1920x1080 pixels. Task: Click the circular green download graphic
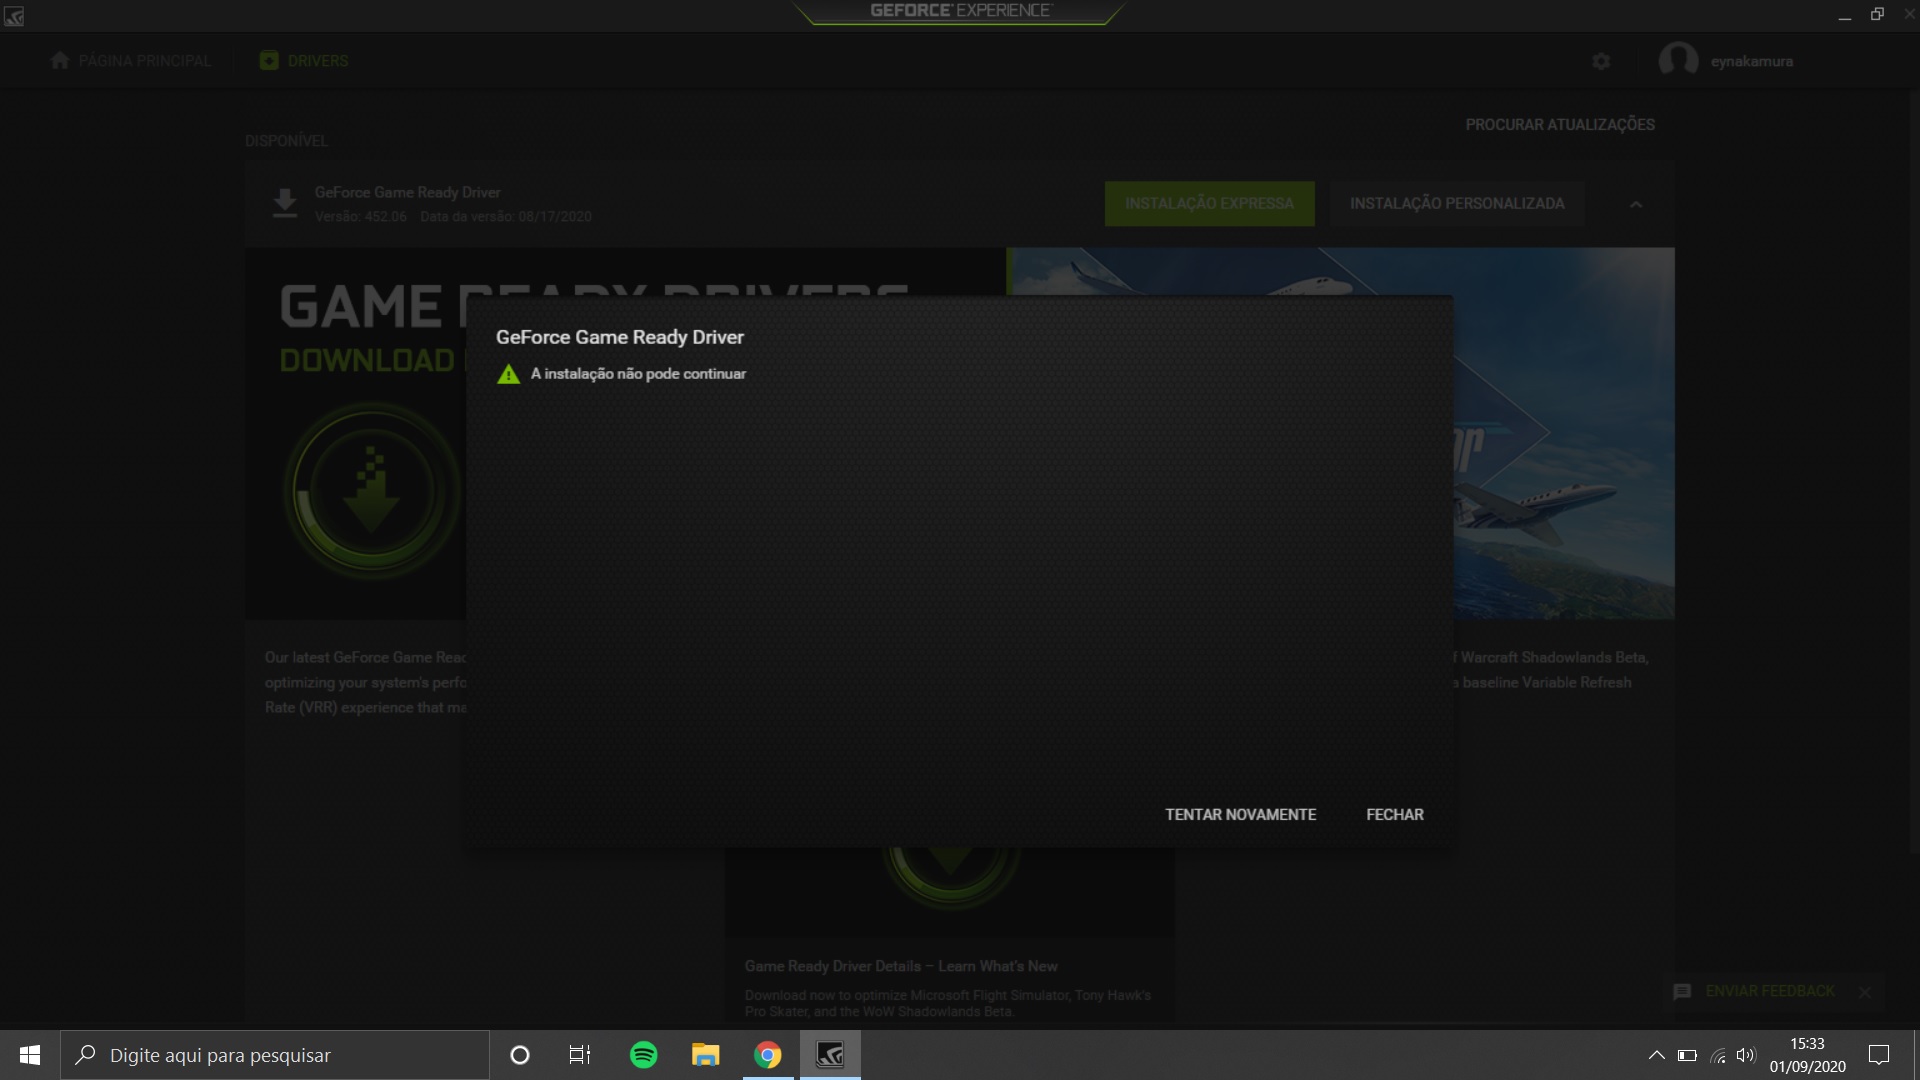pos(372,491)
